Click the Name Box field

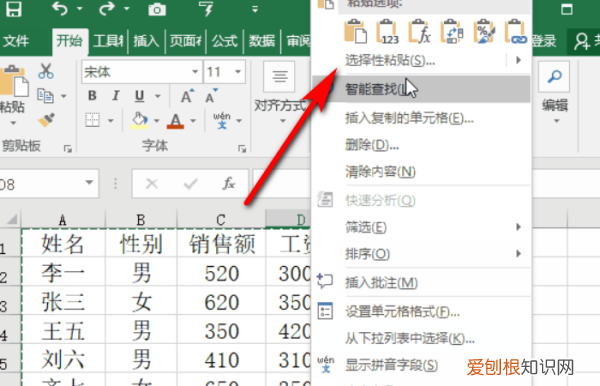pos(49,184)
